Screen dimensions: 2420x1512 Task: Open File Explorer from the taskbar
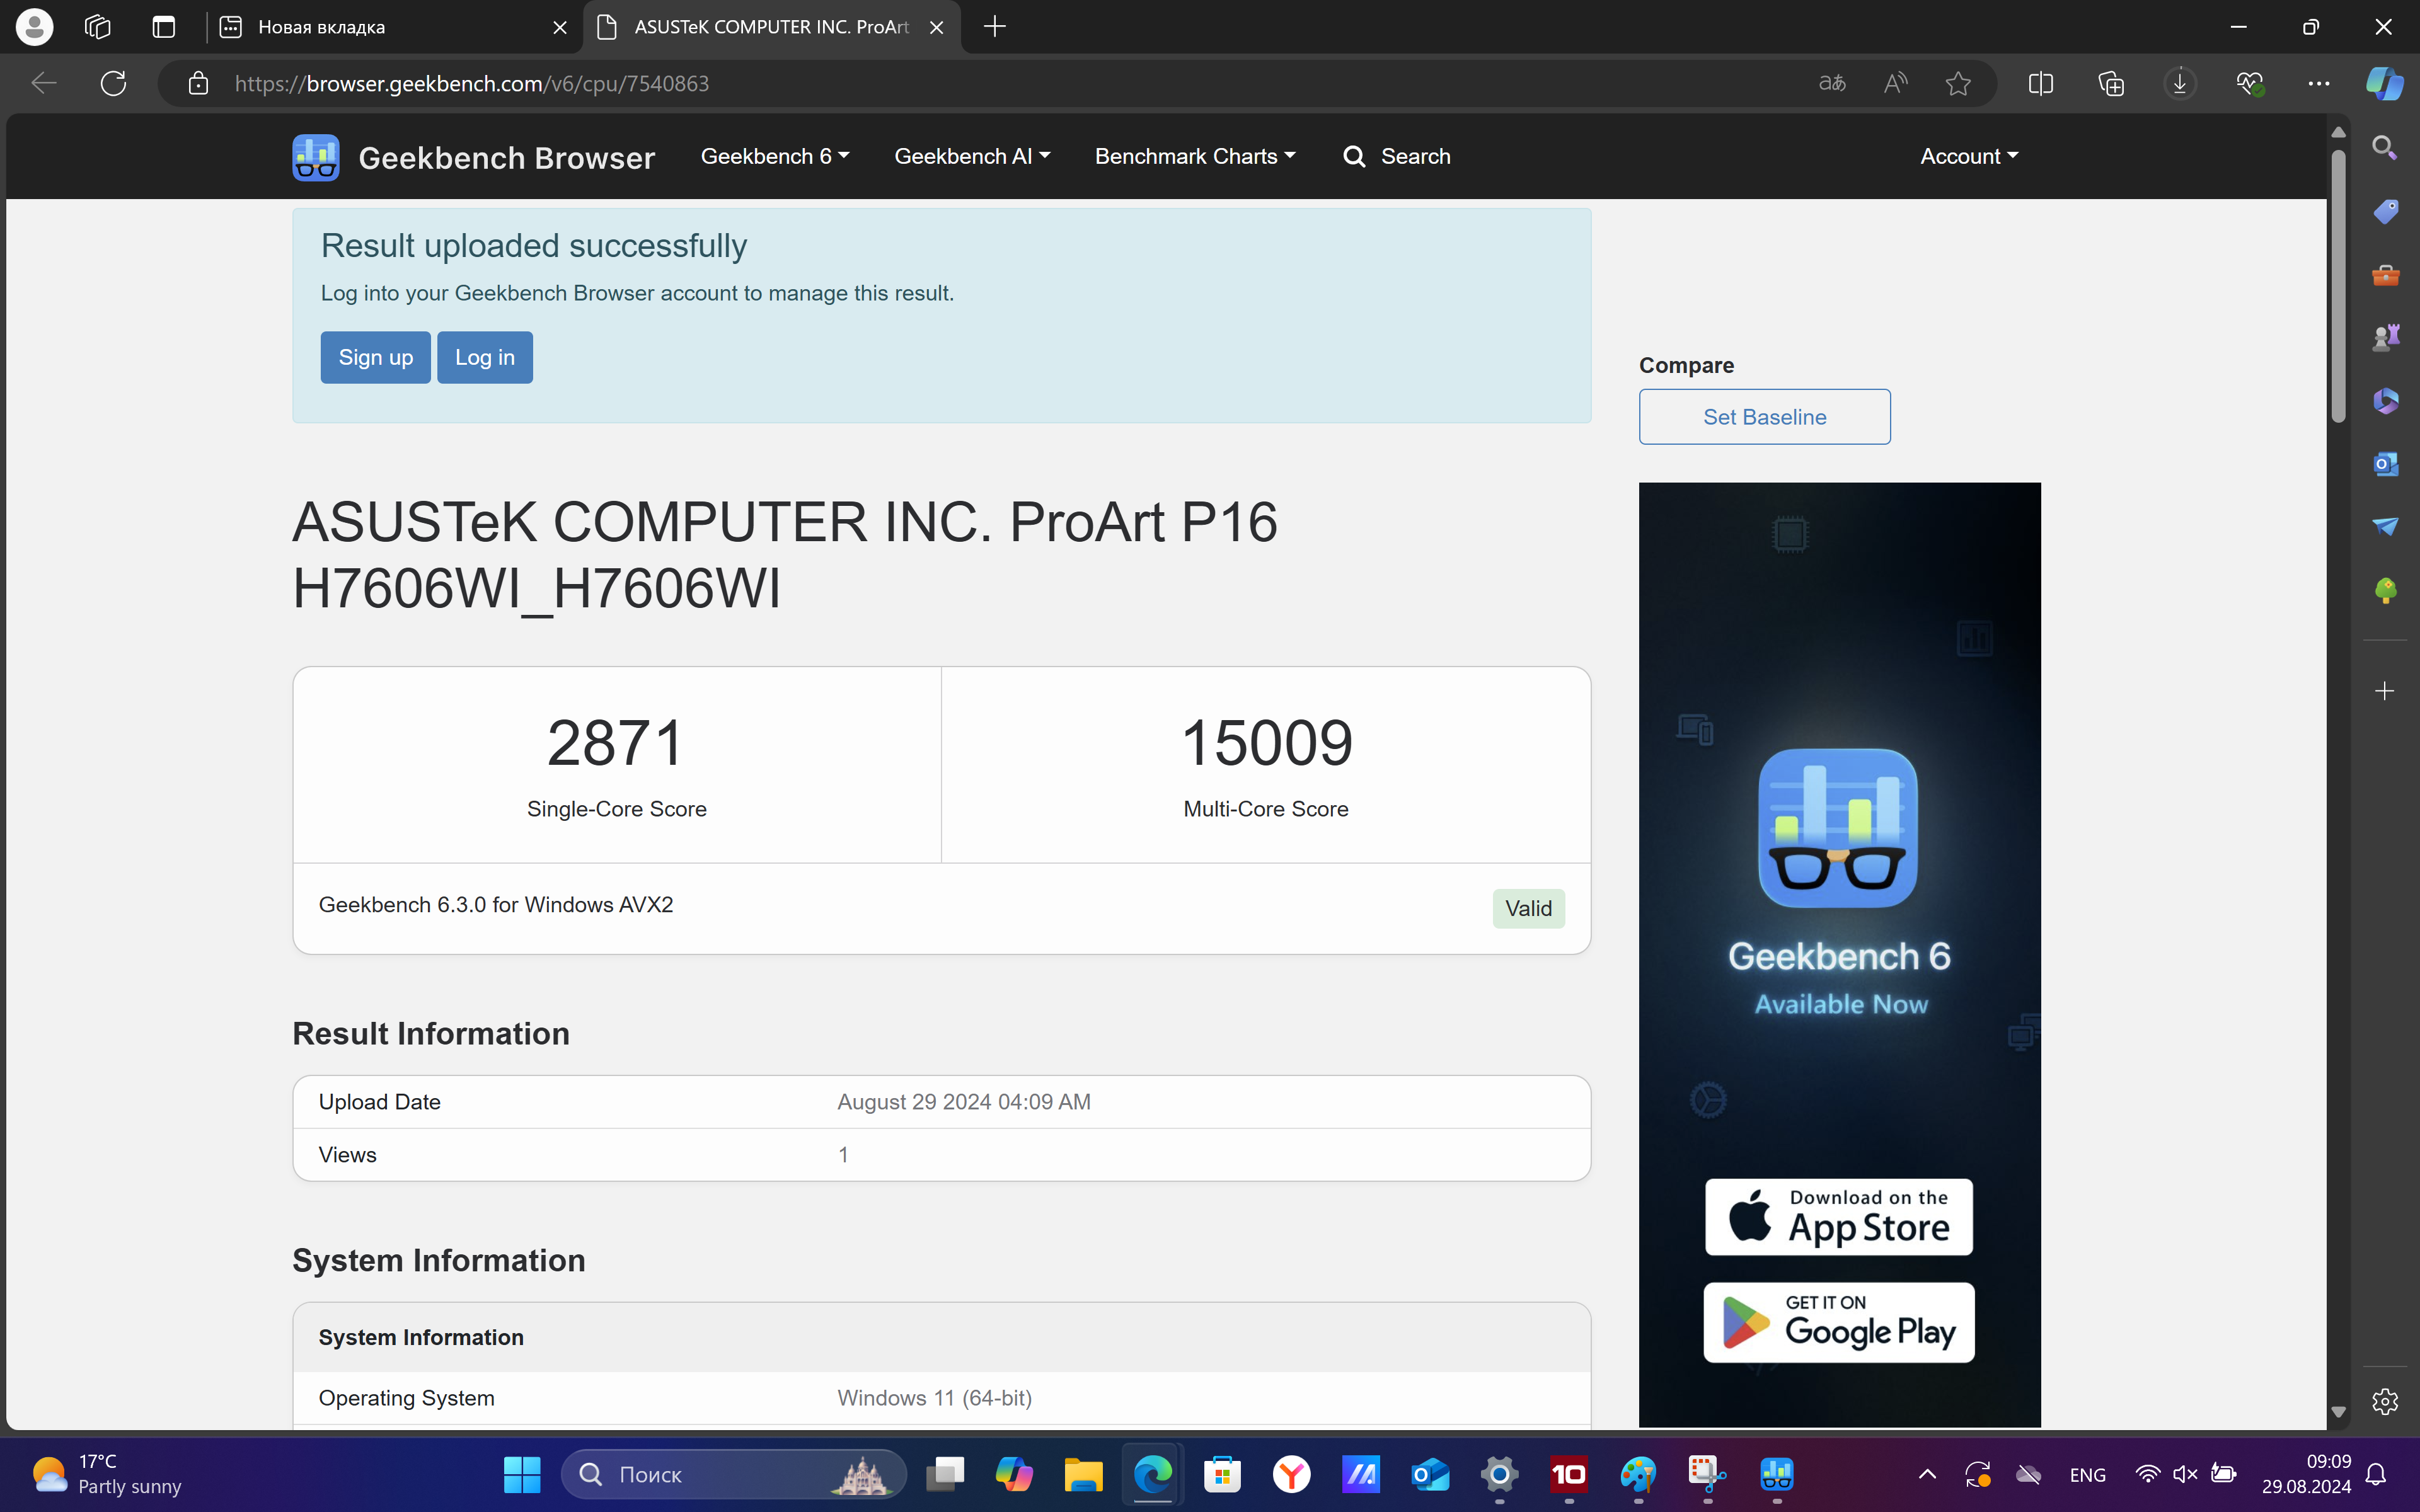[x=1083, y=1474]
